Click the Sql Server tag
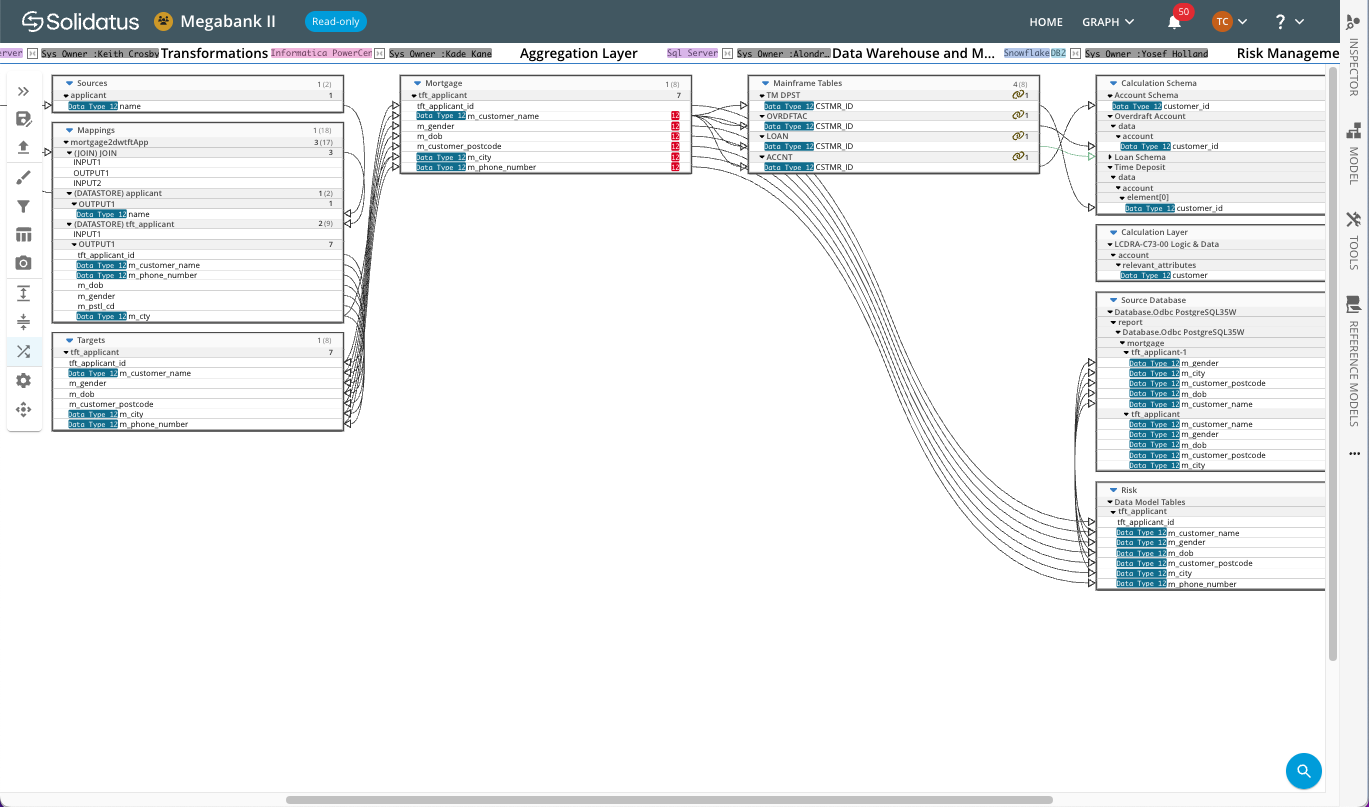1369x807 pixels. 693,53
